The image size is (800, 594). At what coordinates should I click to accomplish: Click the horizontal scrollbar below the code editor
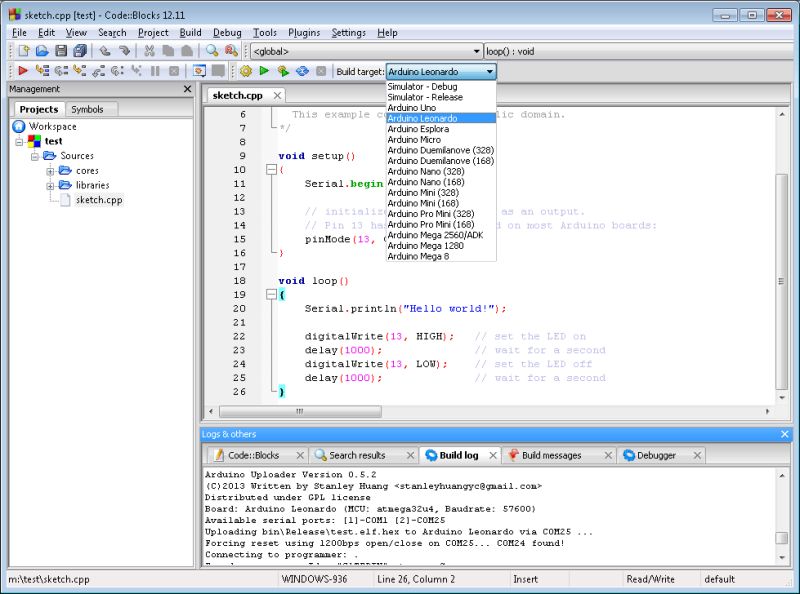pyautogui.click(x=300, y=411)
